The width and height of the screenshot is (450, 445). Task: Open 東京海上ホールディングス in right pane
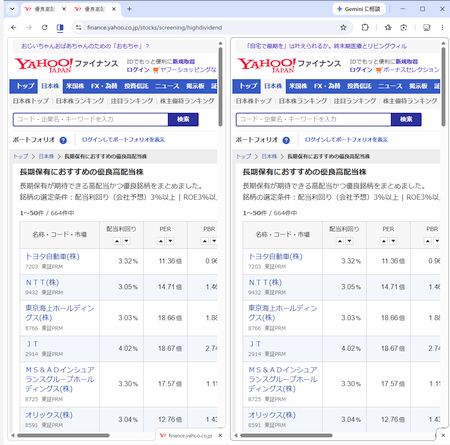click(283, 313)
